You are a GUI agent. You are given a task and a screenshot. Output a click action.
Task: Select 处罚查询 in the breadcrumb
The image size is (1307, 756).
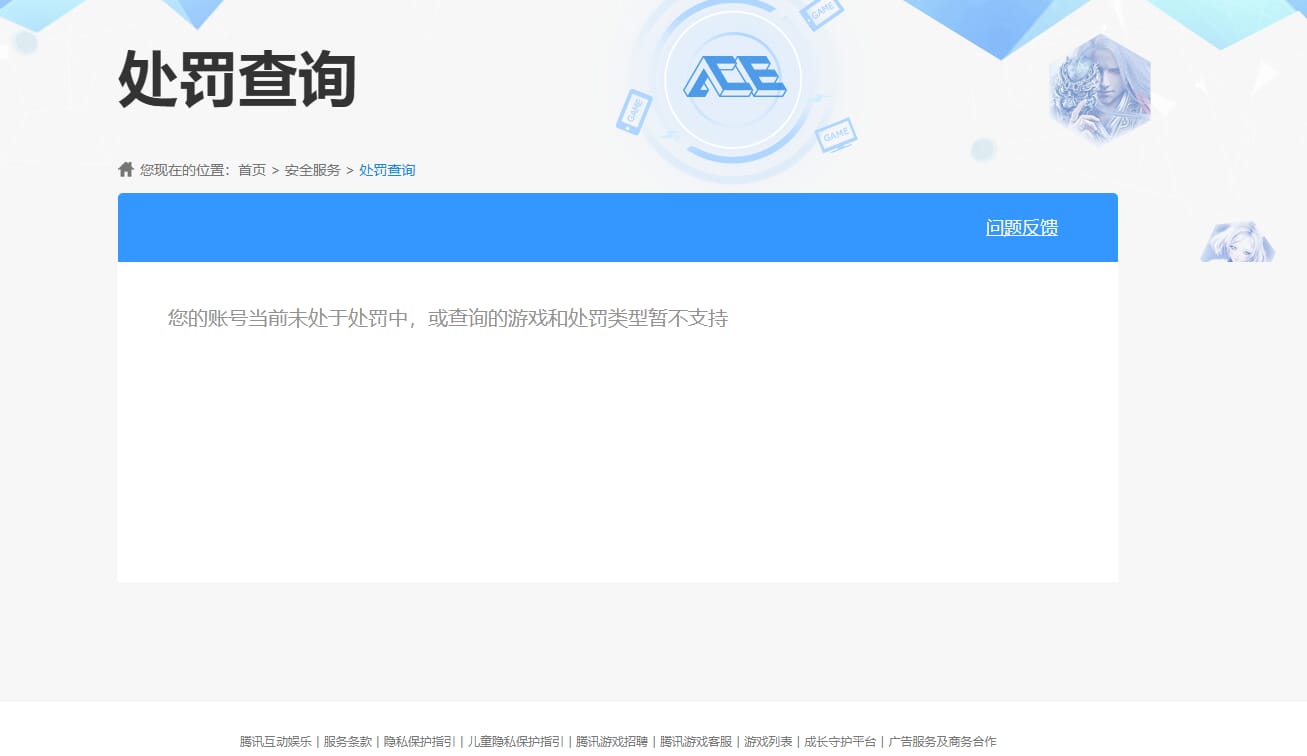pos(387,170)
